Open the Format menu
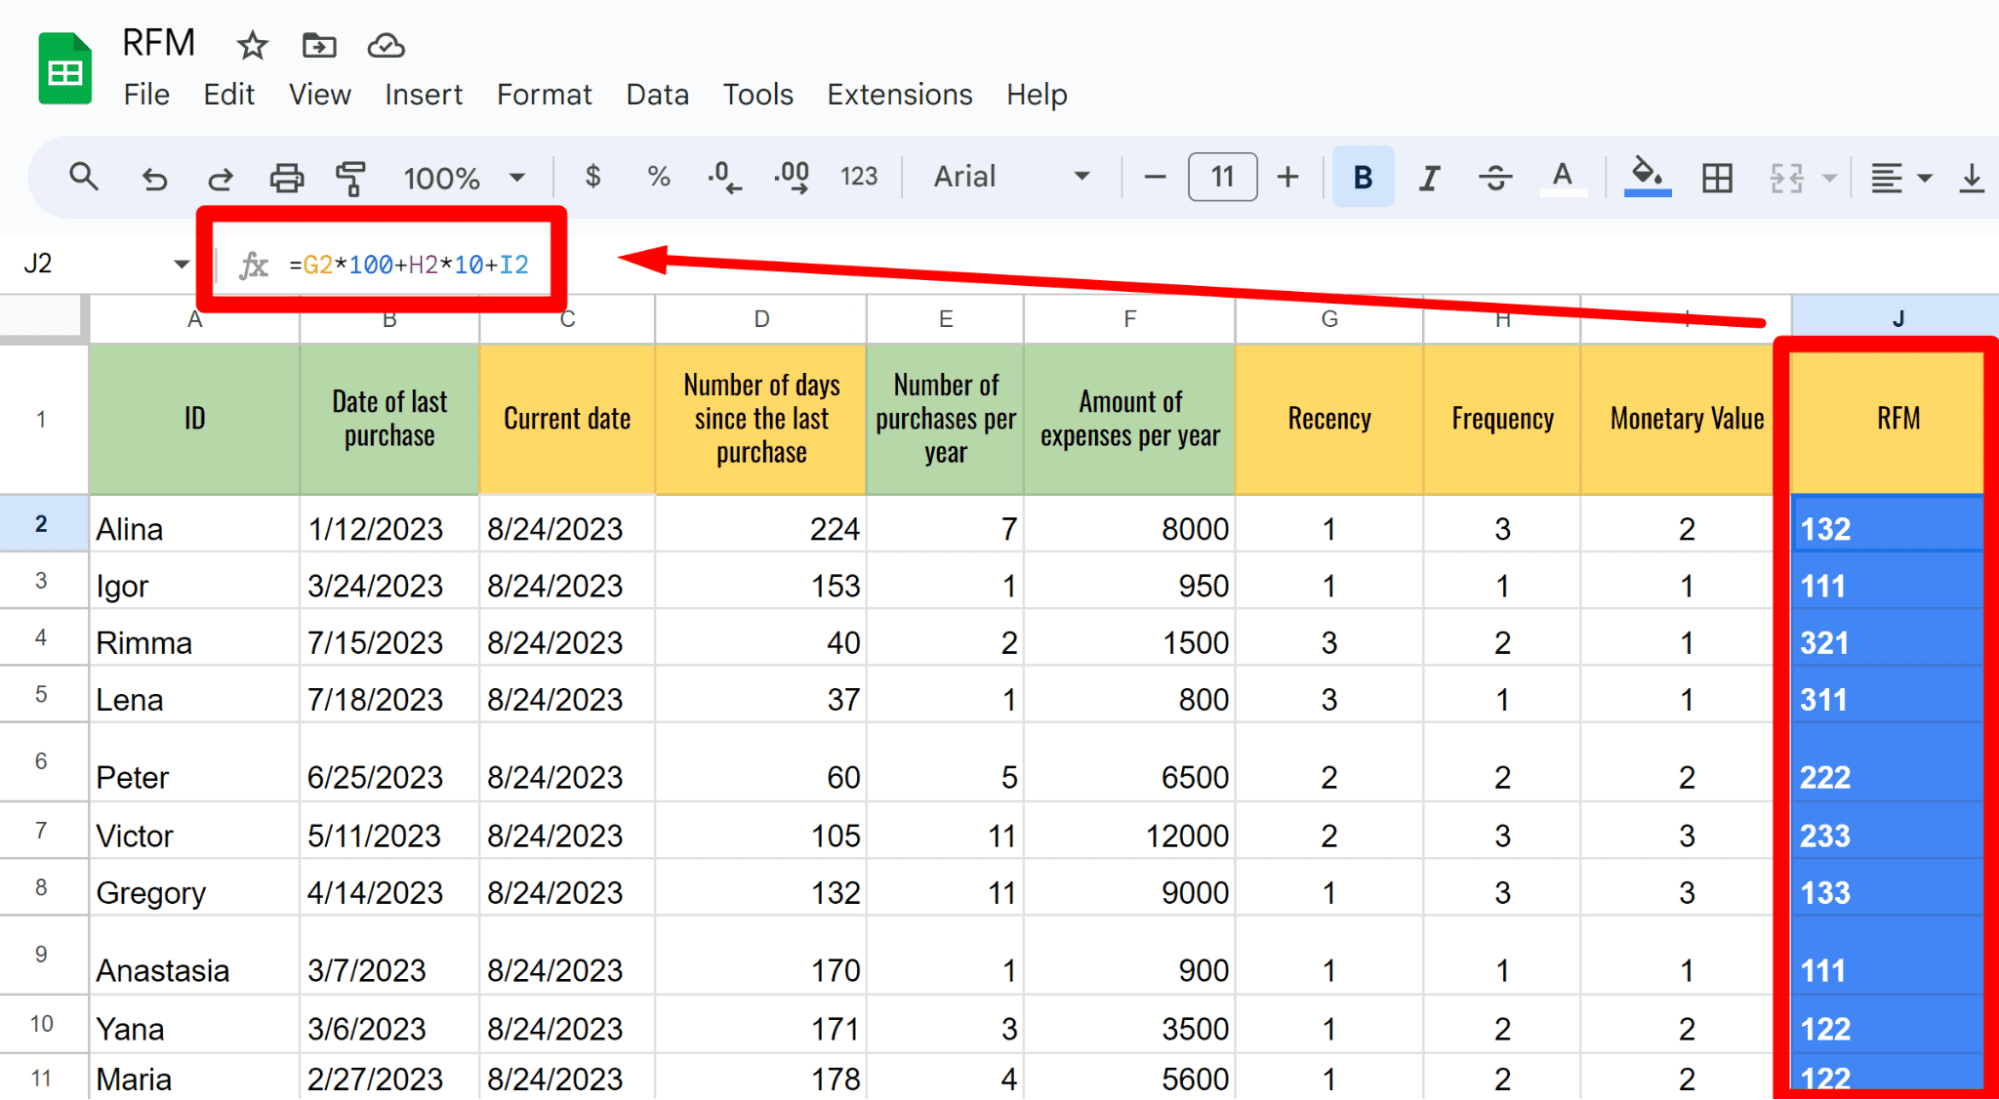Screen dimensions: 1999x1100 pyautogui.click(x=543, y=94)
